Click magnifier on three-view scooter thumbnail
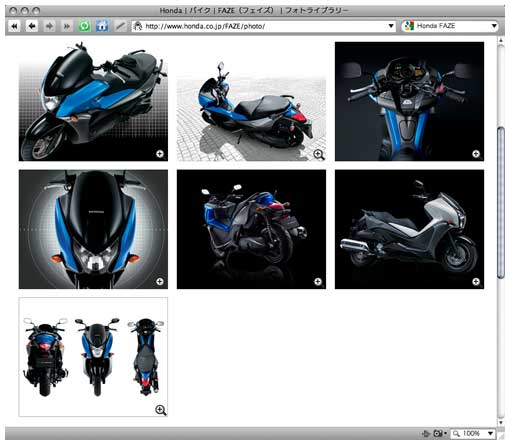510x445 pixels. pos(161,410)
